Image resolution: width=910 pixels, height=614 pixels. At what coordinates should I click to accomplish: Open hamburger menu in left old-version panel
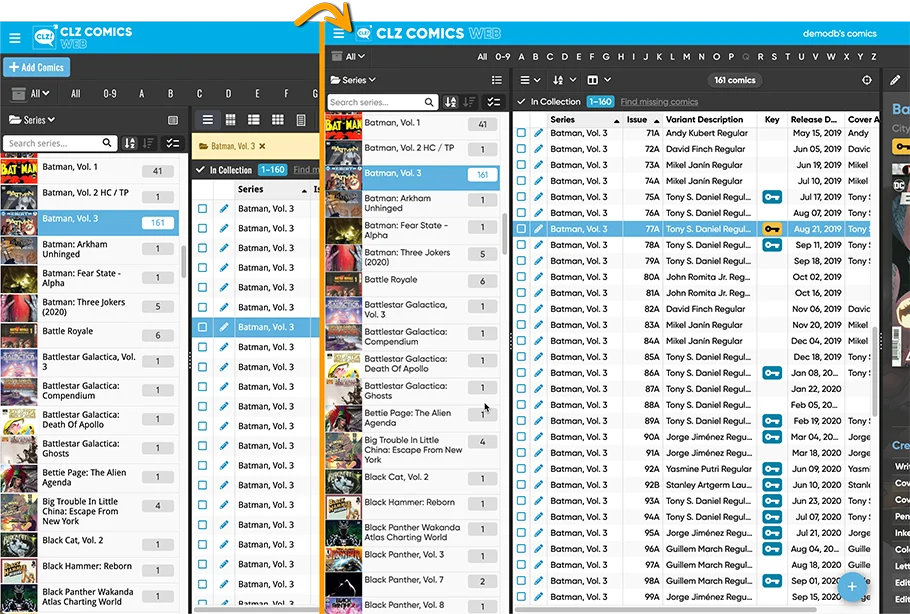coord(15,38)
